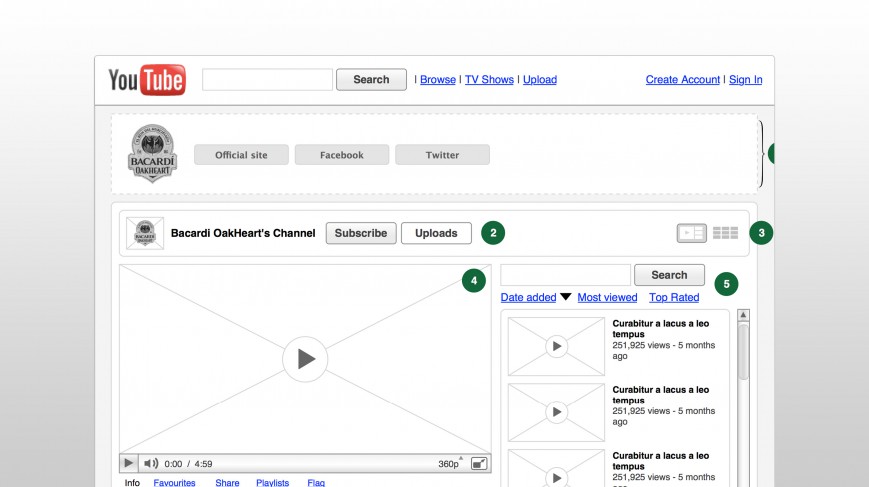Mute the video with speaker icon
The image size is (869, 487).
pyautogui.click(x=151, y=463)
